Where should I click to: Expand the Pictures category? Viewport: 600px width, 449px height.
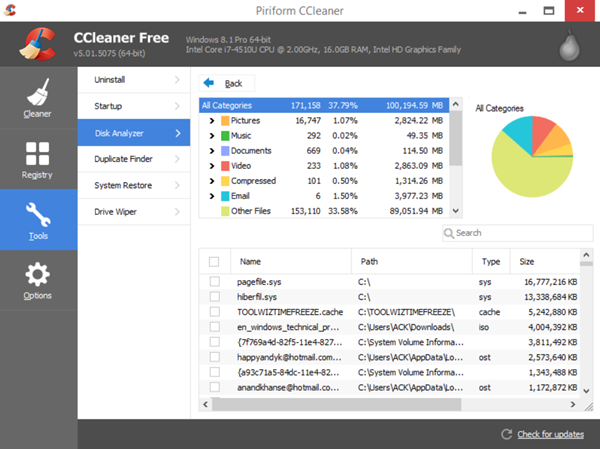212,121
